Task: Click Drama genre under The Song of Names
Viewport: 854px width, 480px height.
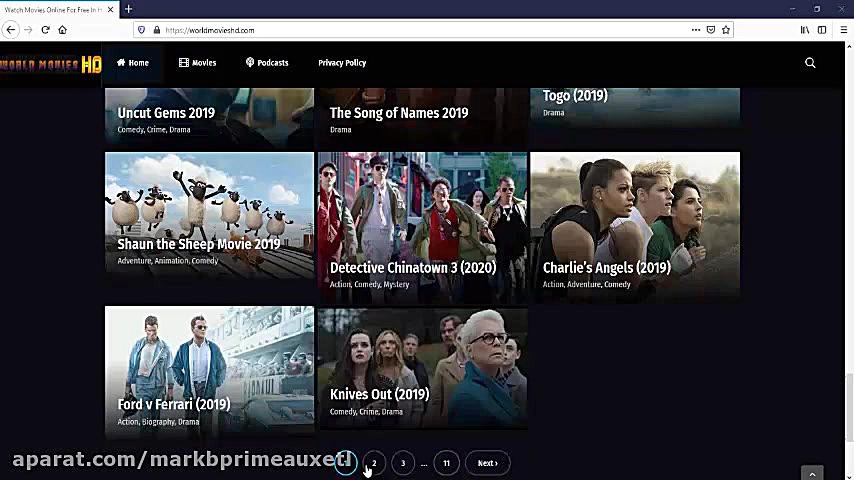Action: point(340,130)
